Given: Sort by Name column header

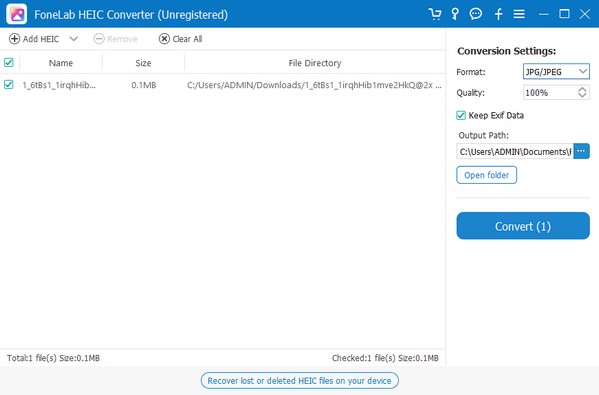Looking at the screenshot, I should coord(61,63).
